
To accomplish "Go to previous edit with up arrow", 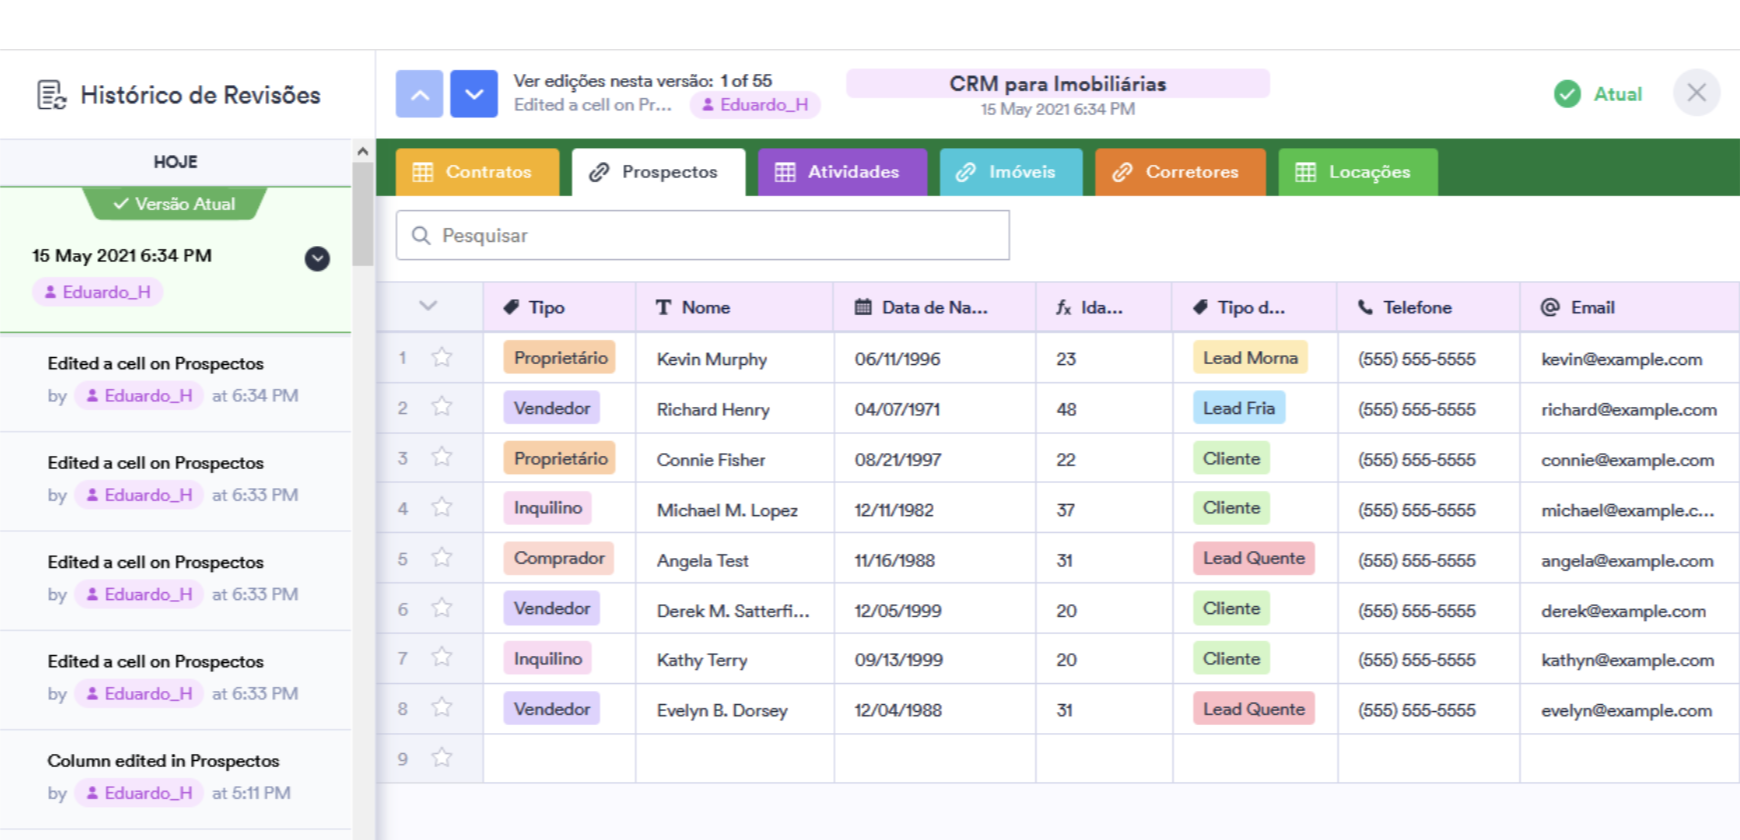I will pyautogui.click(x=420, y=94).
